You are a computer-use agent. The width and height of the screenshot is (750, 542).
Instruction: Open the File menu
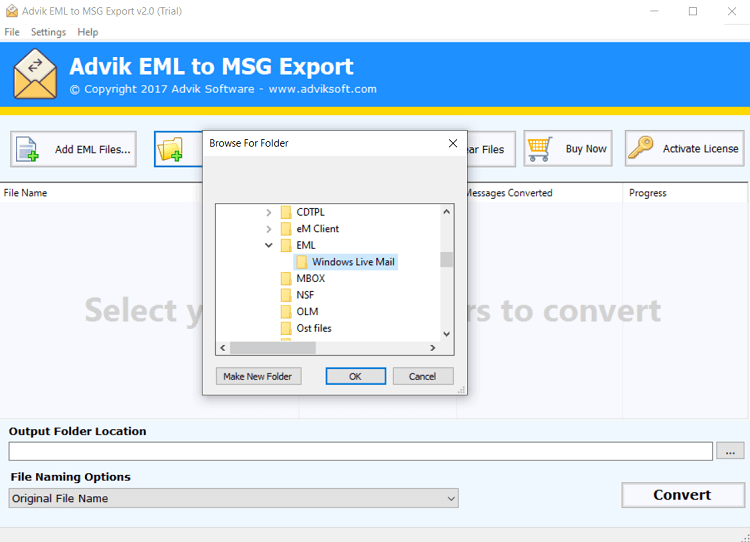click(x=12, y=32)
